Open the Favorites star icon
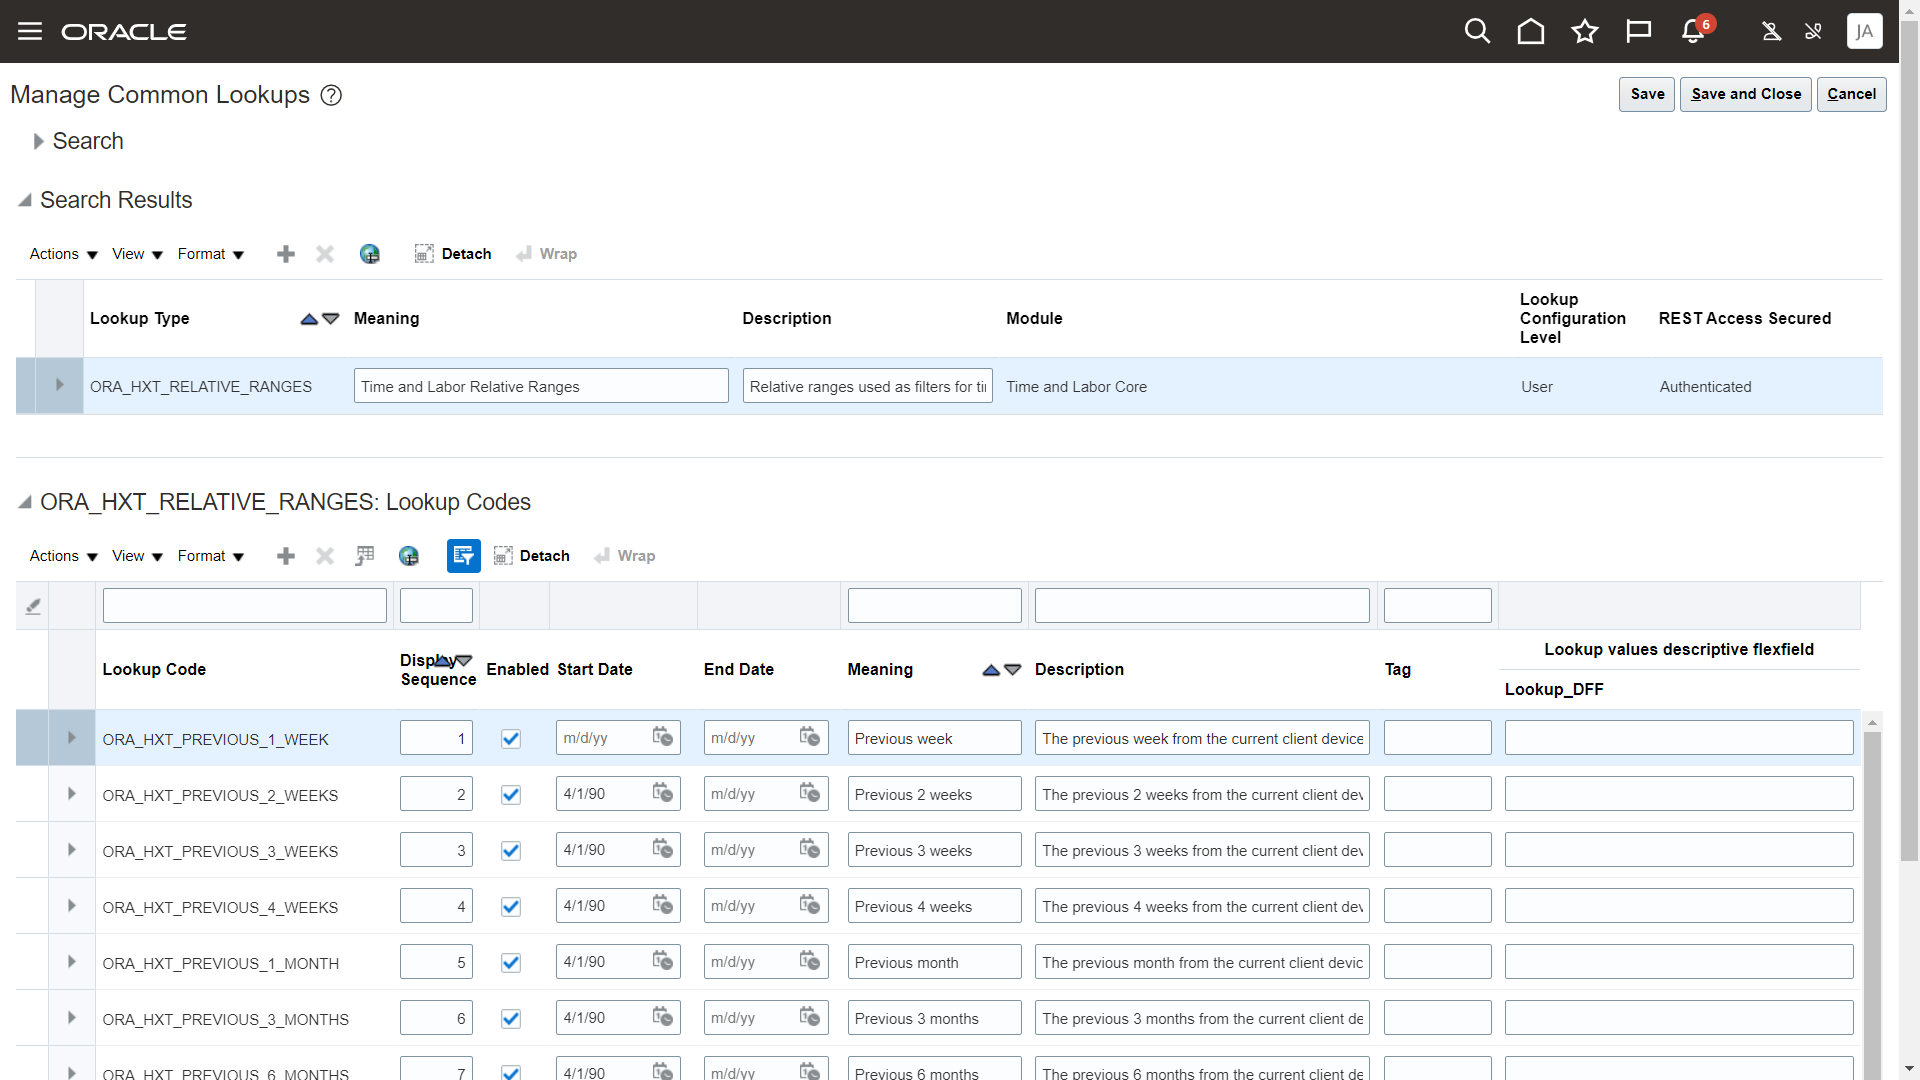1920x1080 pixels. point(1584,31)
